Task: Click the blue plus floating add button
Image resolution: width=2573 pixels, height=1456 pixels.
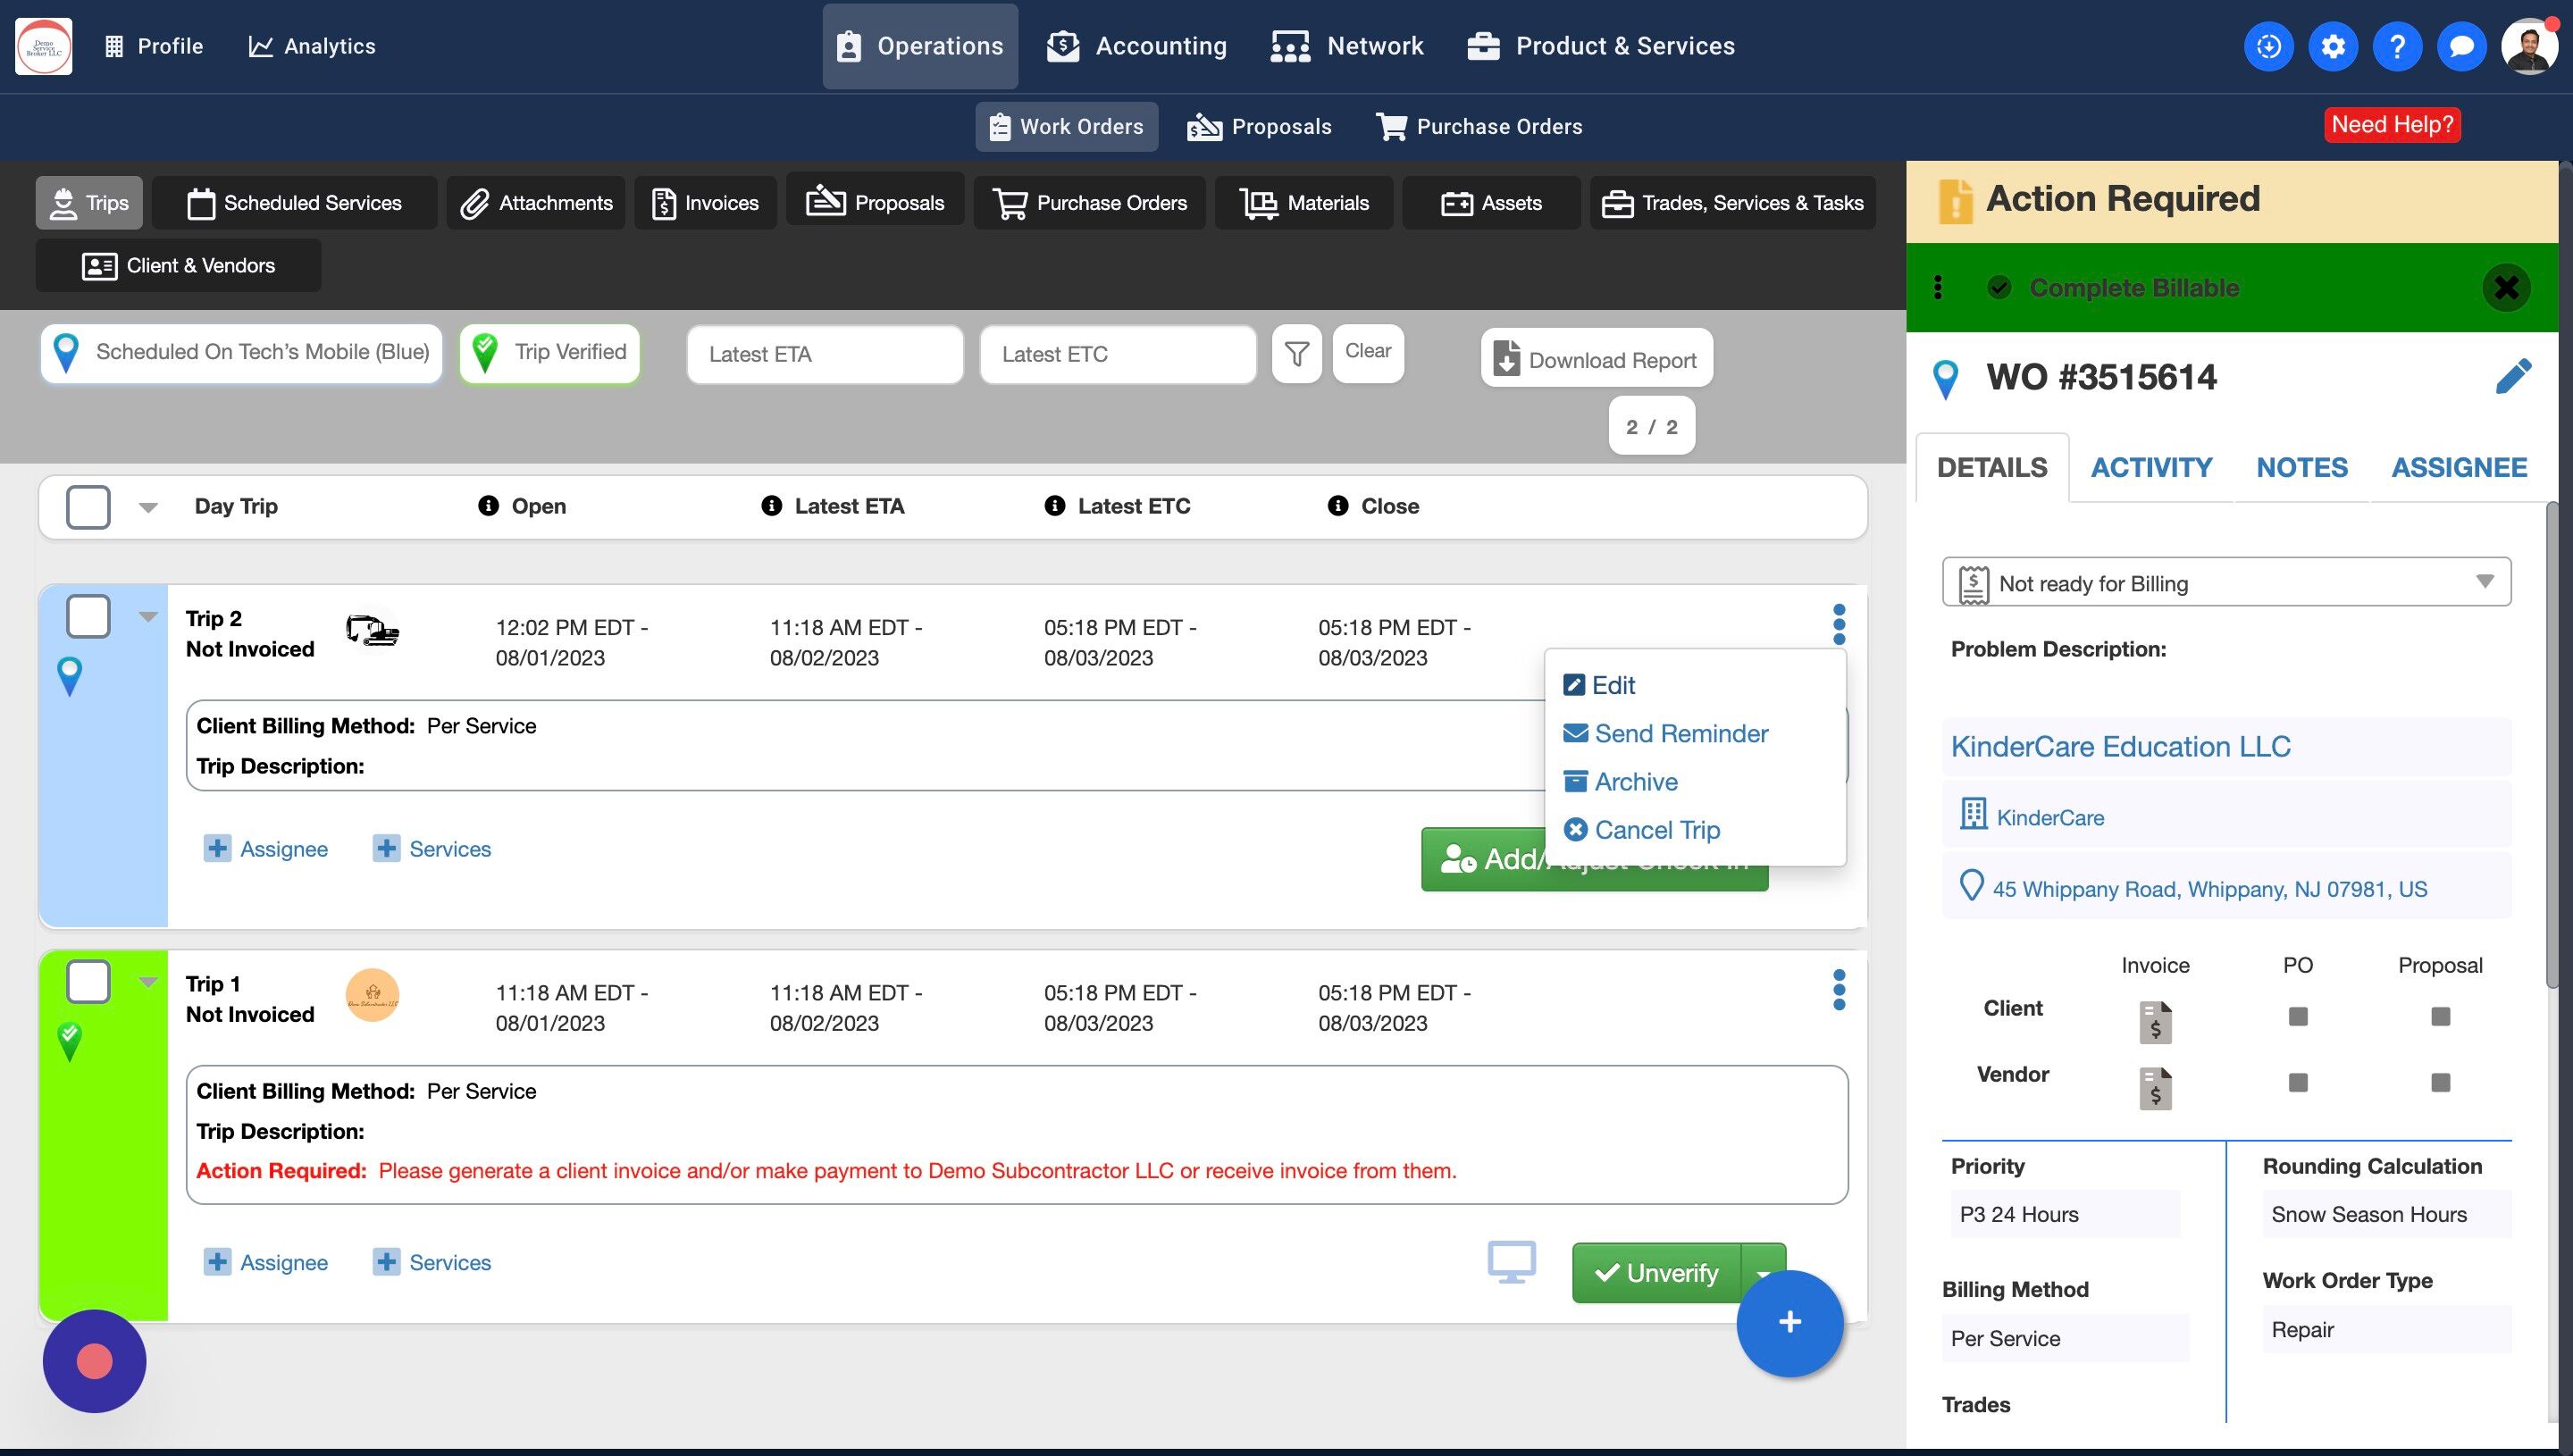Action: point(1789,1322)
